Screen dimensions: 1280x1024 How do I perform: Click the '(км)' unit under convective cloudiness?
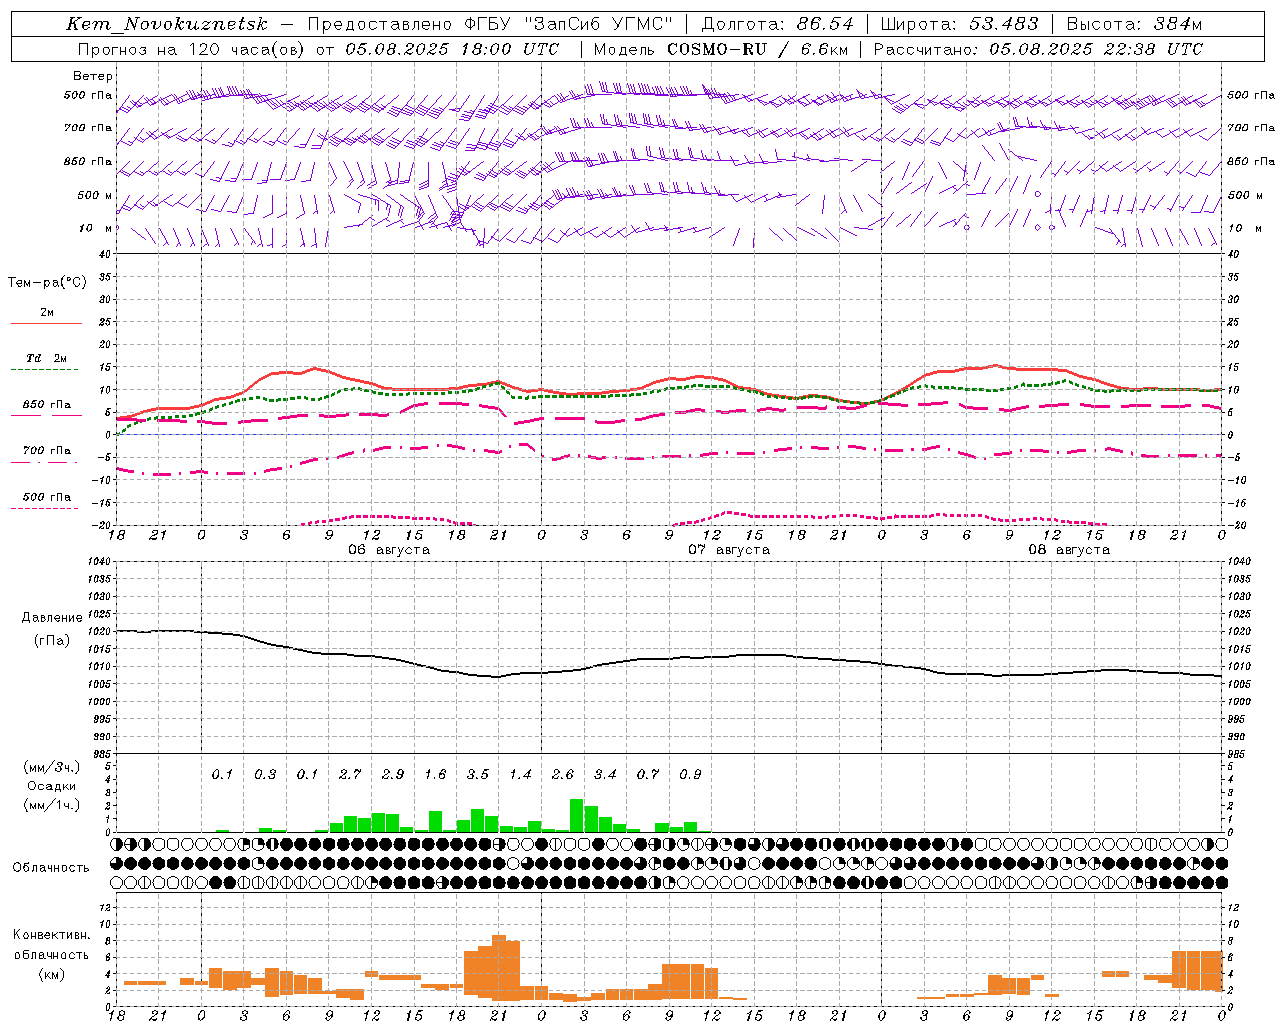tap(51, 975)
